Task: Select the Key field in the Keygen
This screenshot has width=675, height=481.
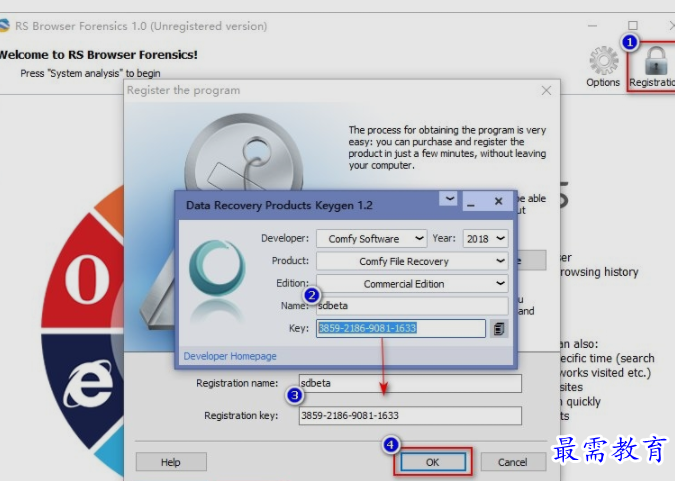Action: click(x=401, y=328)
